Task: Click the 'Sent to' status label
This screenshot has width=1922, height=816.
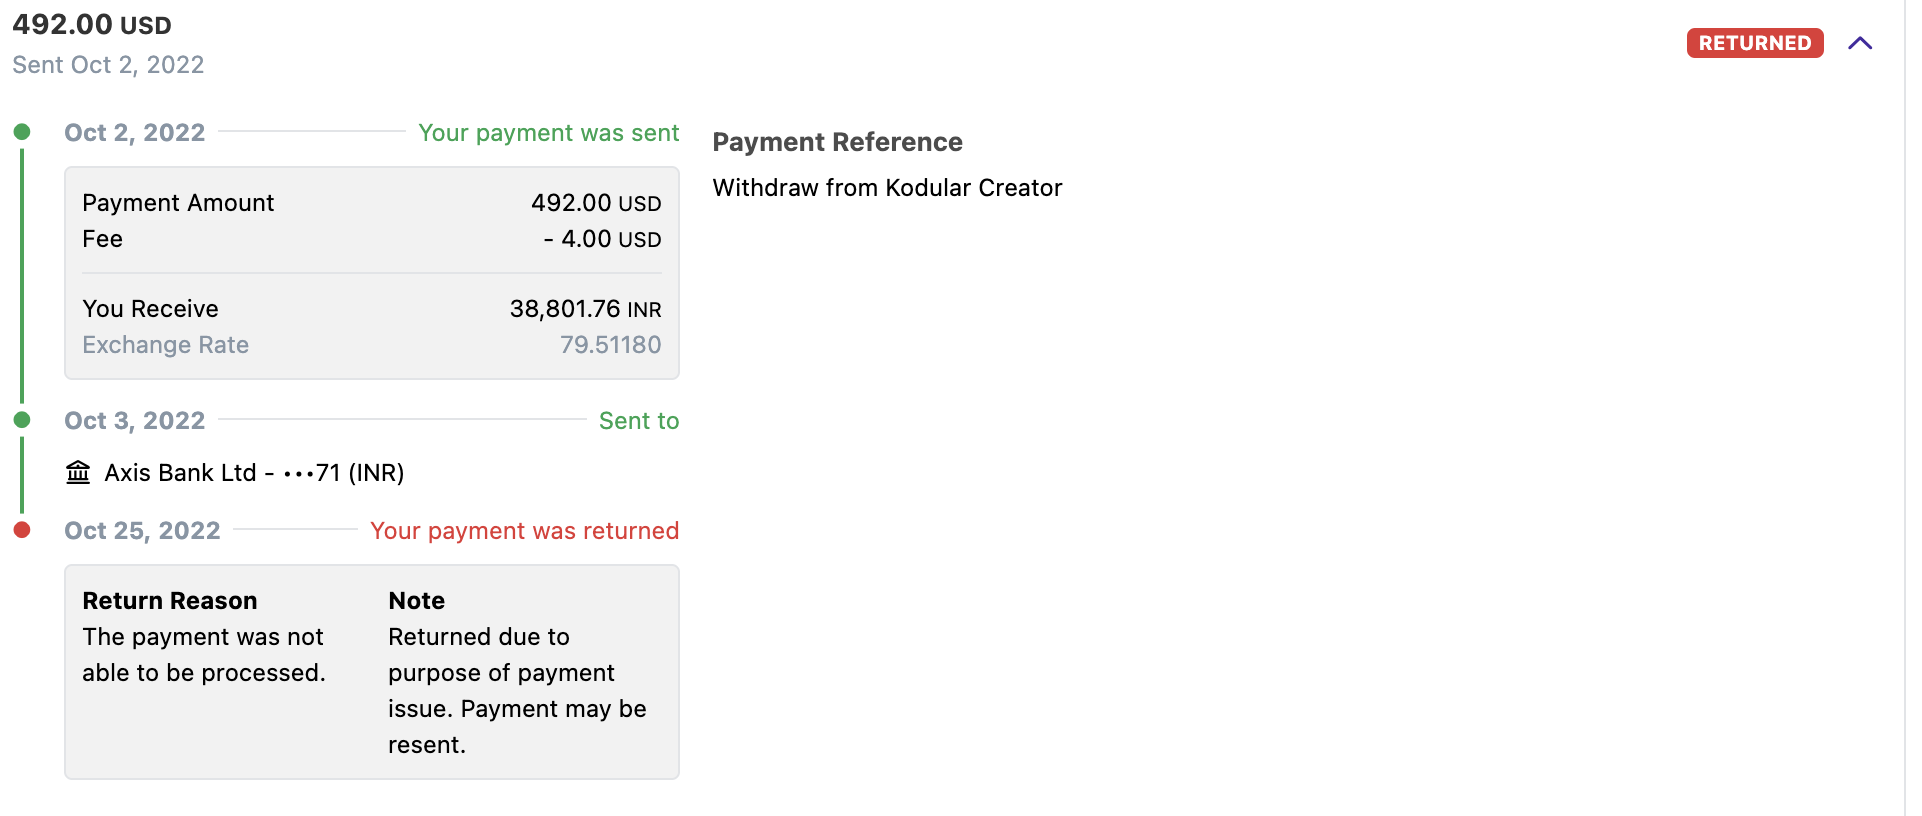Action: [638, 421]
